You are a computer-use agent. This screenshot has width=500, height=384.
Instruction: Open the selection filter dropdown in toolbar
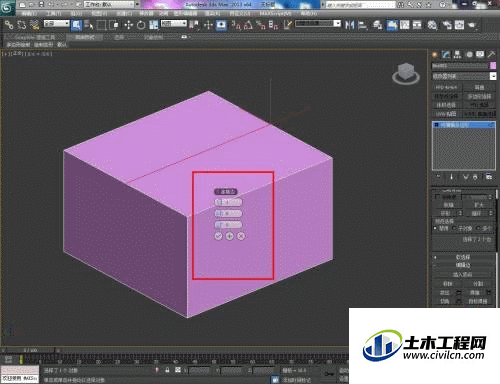tap(57, 24)
